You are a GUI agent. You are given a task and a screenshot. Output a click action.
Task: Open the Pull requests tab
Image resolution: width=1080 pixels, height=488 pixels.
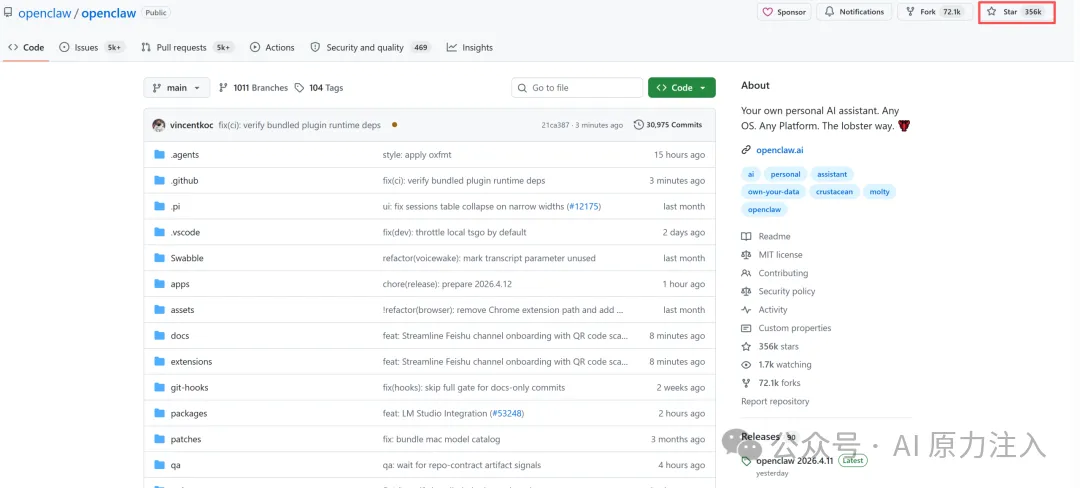pos(187,47)
